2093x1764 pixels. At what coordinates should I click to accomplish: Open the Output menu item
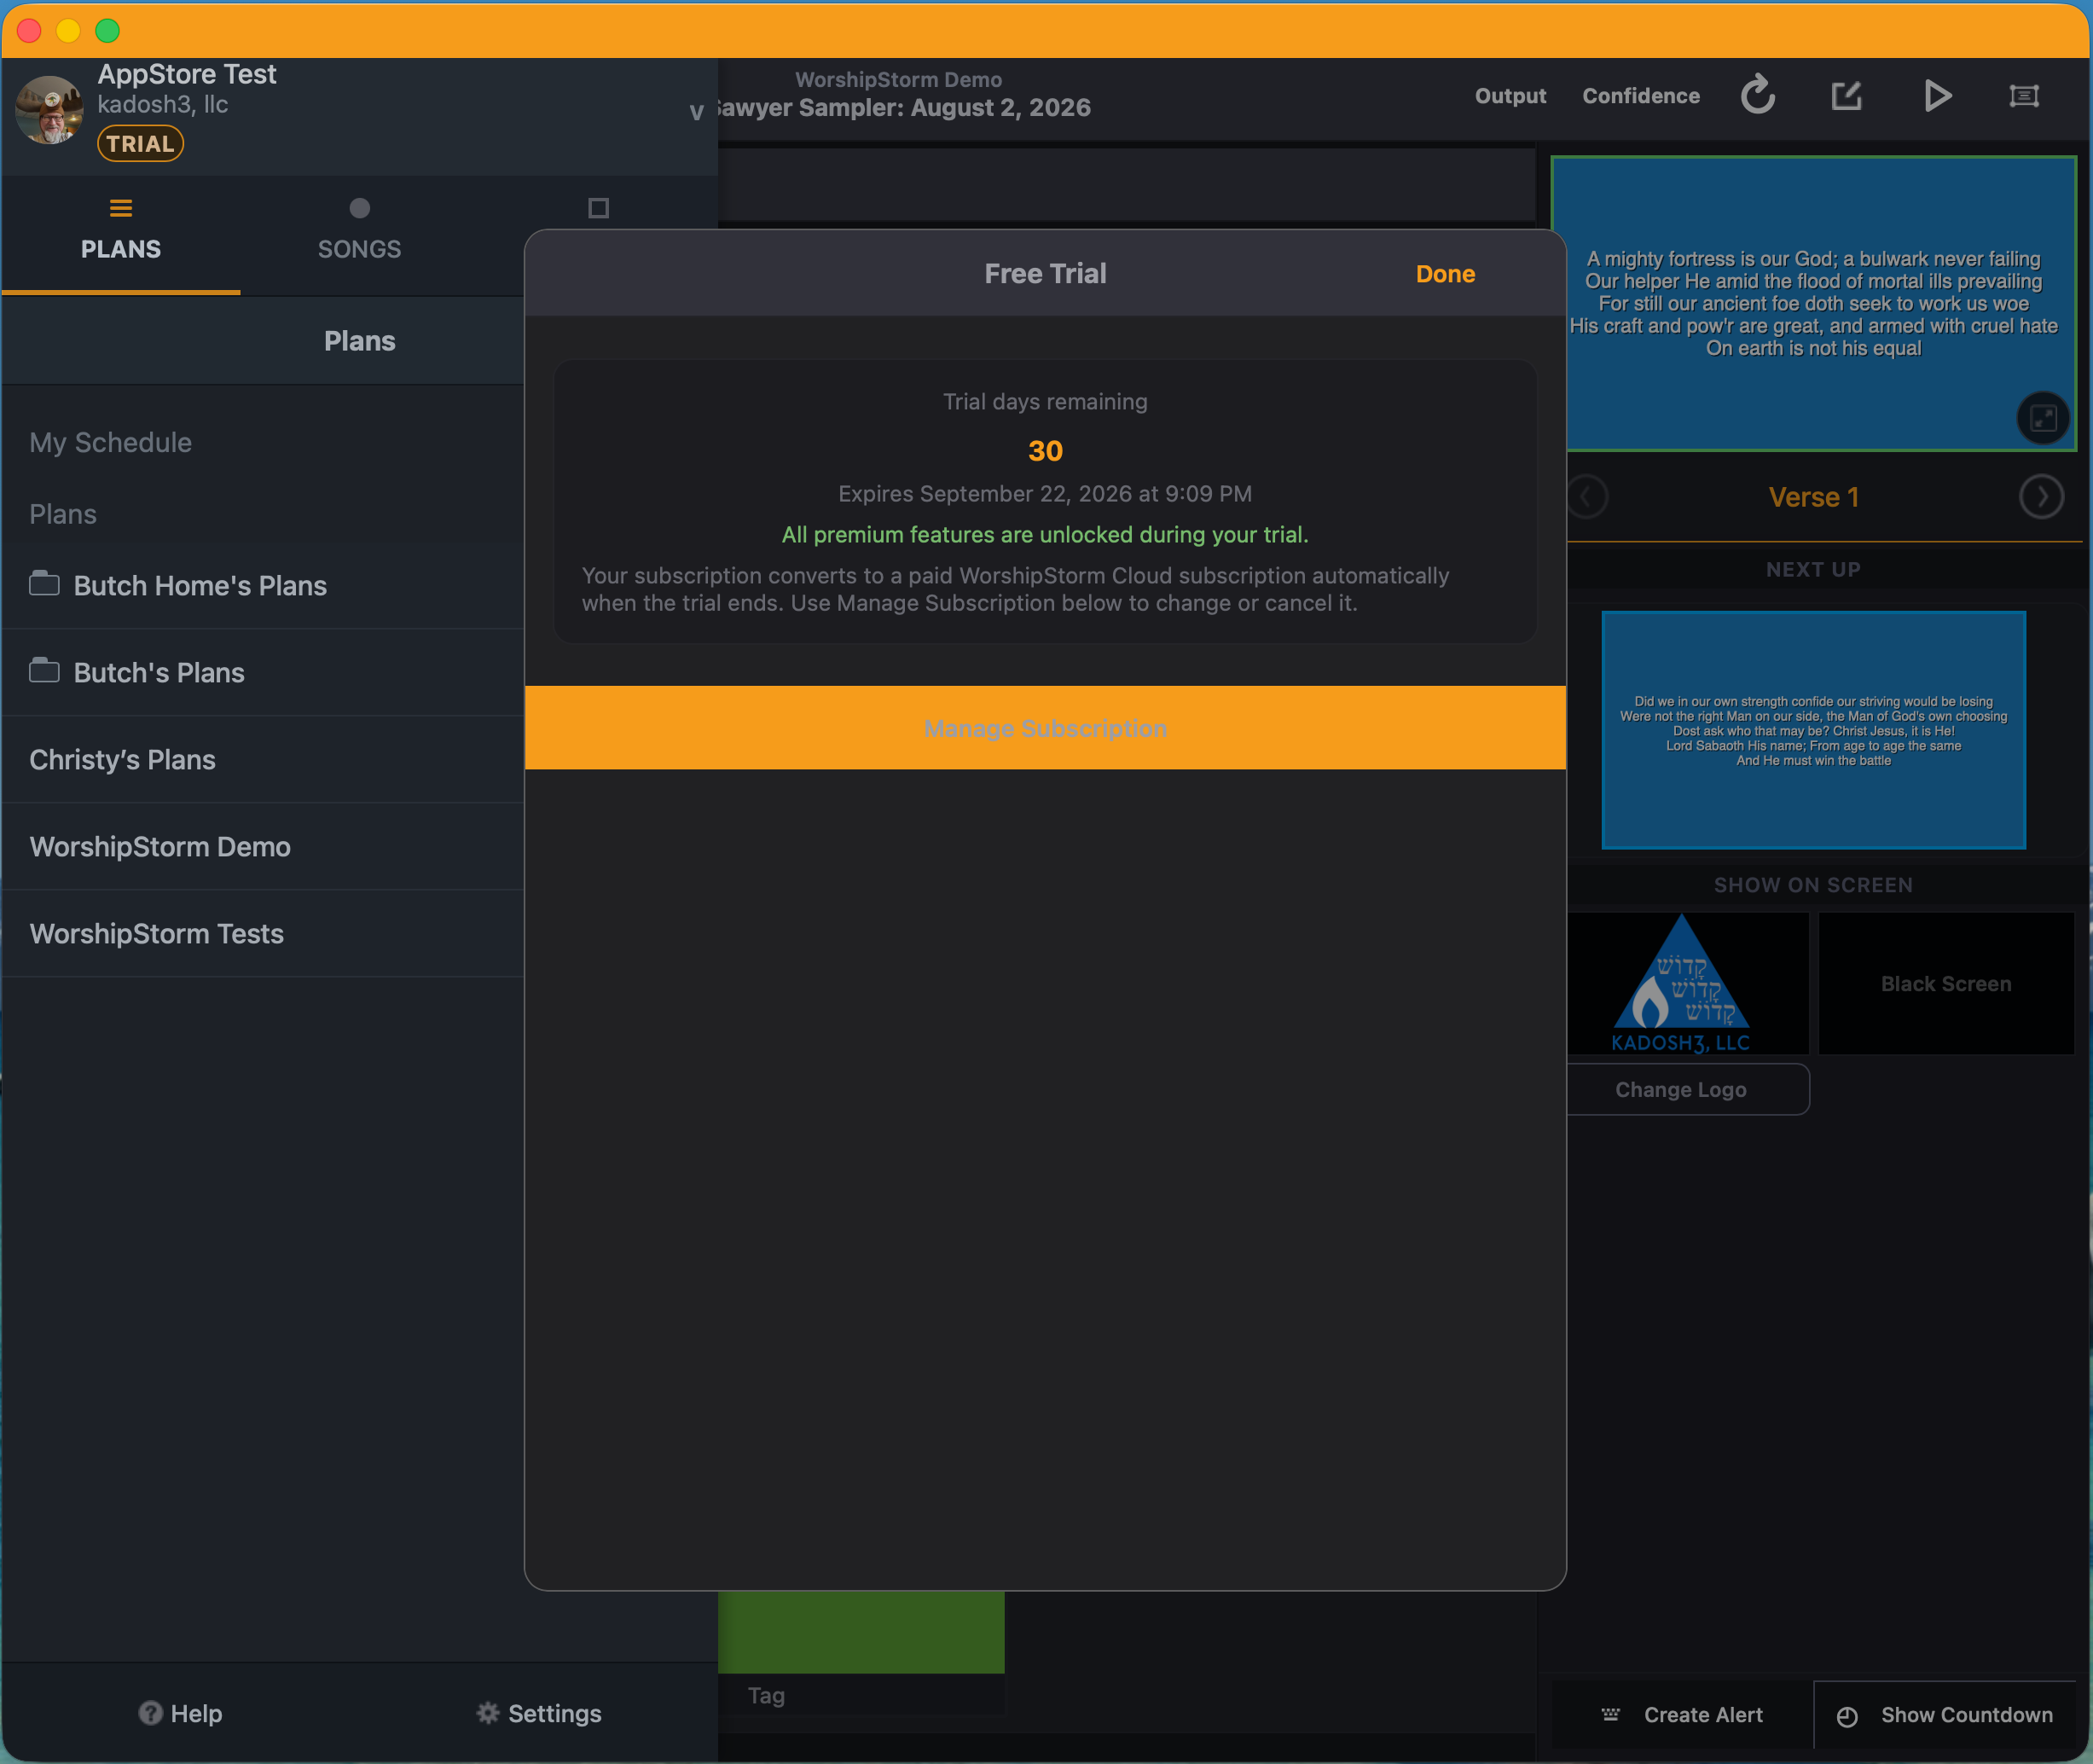[x=1510, y=96]
